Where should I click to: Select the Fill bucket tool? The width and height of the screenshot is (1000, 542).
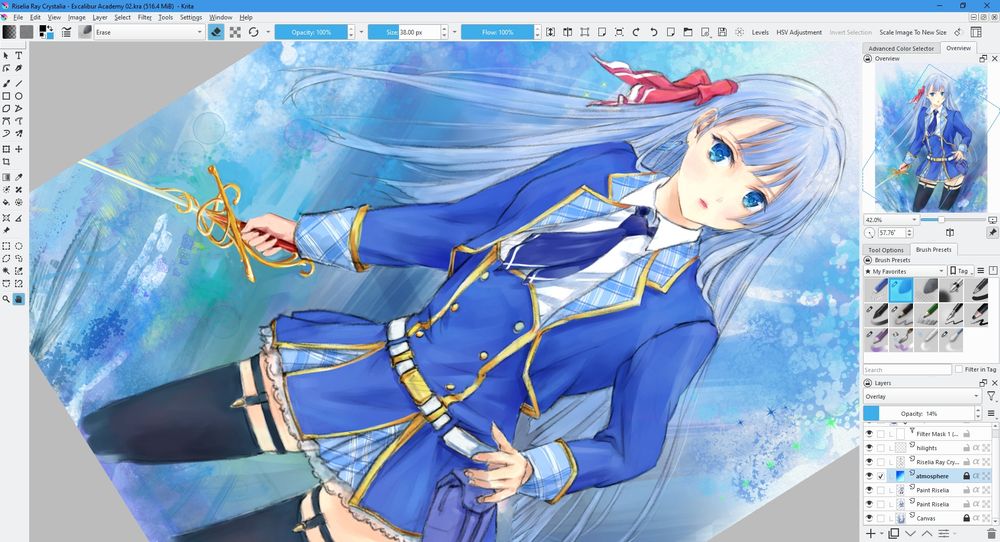tap(6, 203)
